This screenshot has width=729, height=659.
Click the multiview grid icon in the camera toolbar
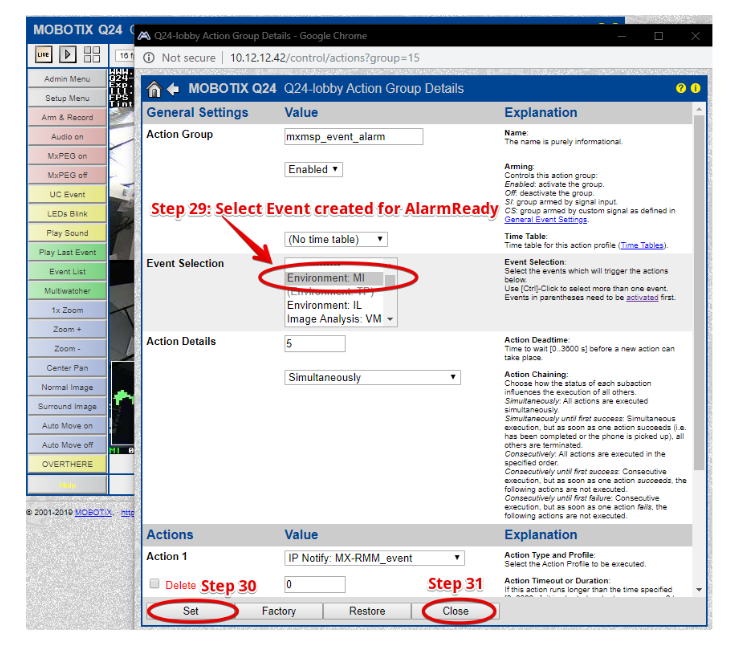92,54
